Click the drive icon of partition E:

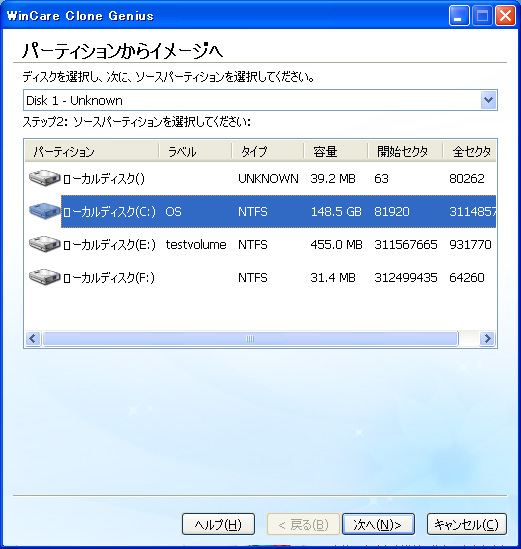click(44, 244)
